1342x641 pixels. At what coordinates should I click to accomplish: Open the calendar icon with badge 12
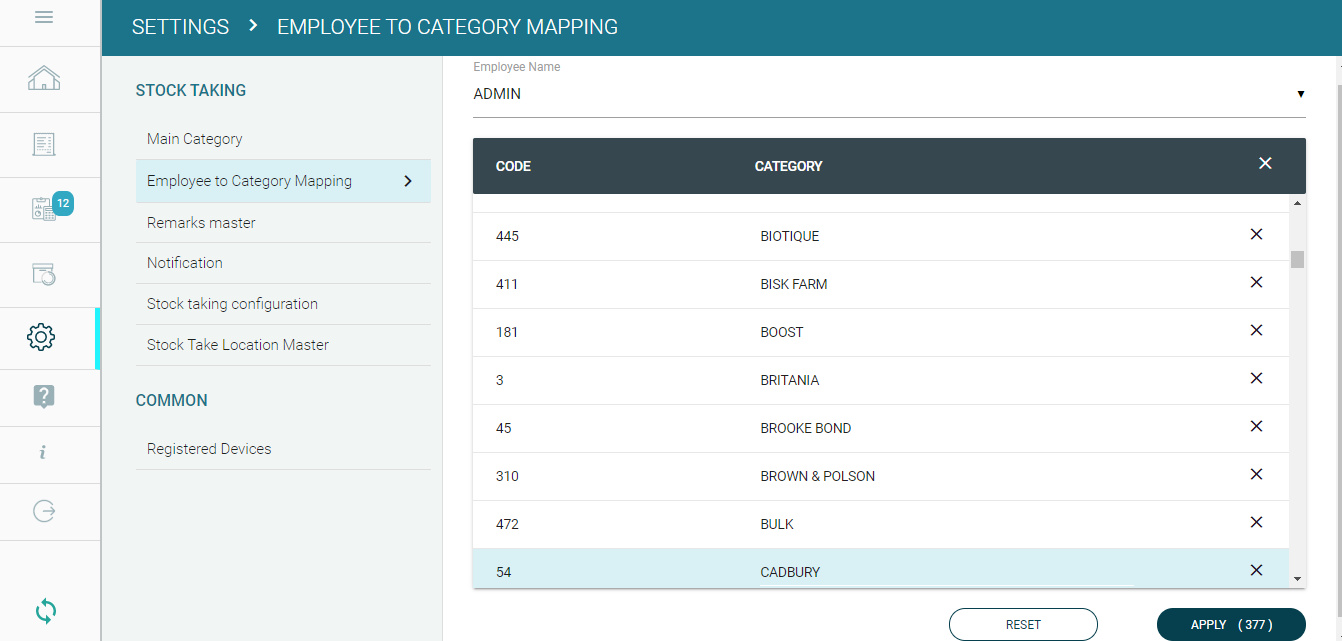45,208
